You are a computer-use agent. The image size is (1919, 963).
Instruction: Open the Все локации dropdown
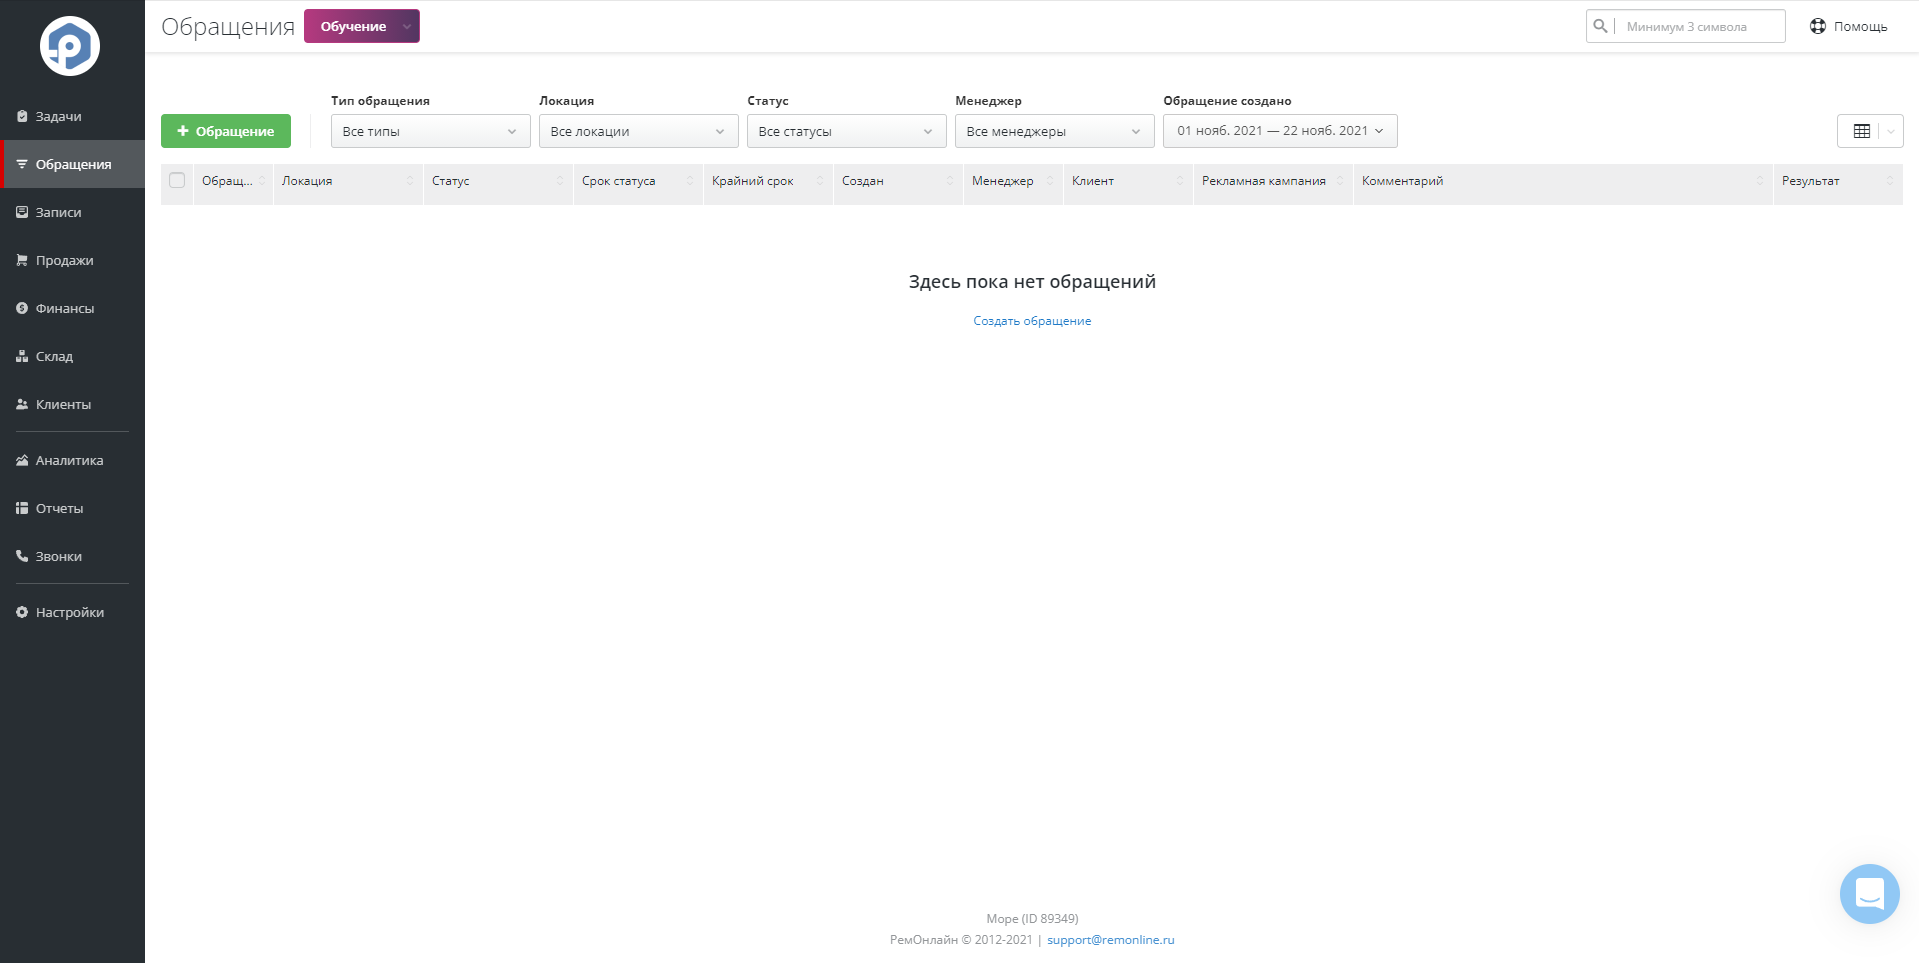(x=638, y=131)
